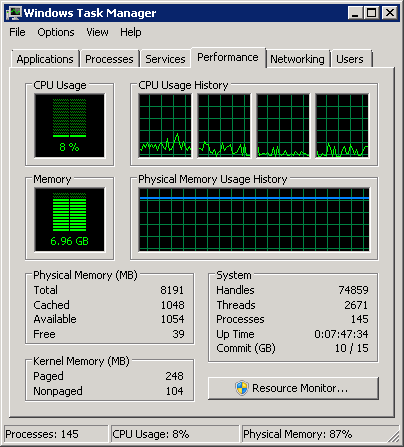Click the fourth CPU usage history graph
Image resolution: width=404 pixels, height=447 pixels.
tap(342, 126)
